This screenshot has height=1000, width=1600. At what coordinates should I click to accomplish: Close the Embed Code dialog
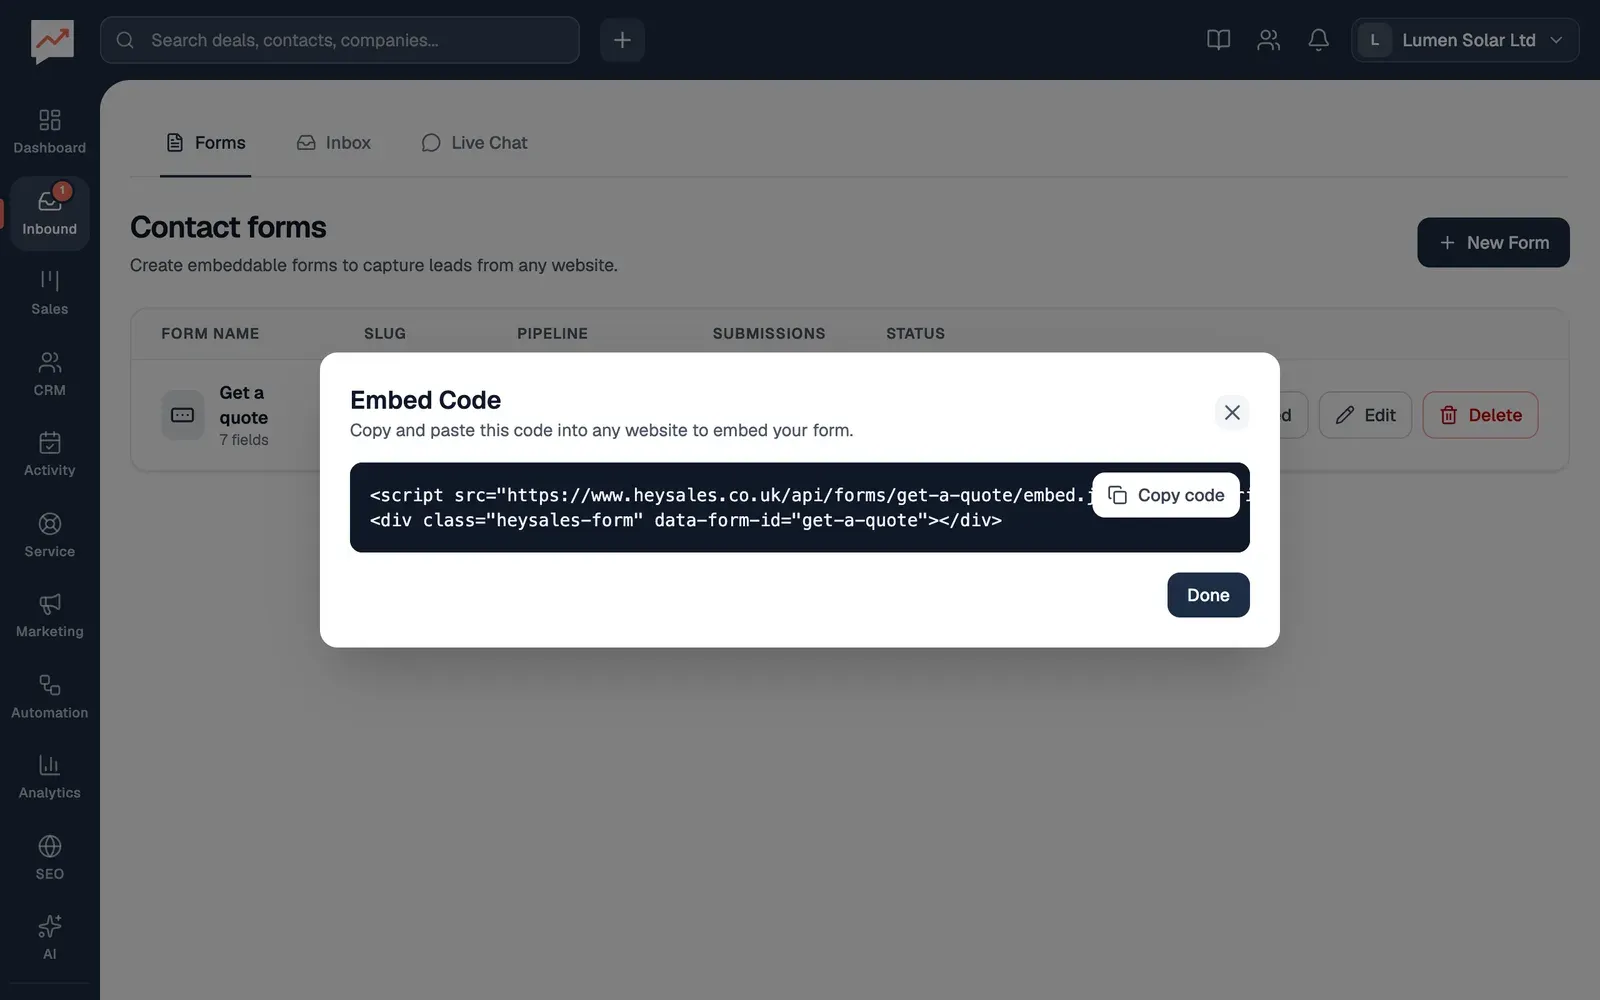pos(1232,412)
